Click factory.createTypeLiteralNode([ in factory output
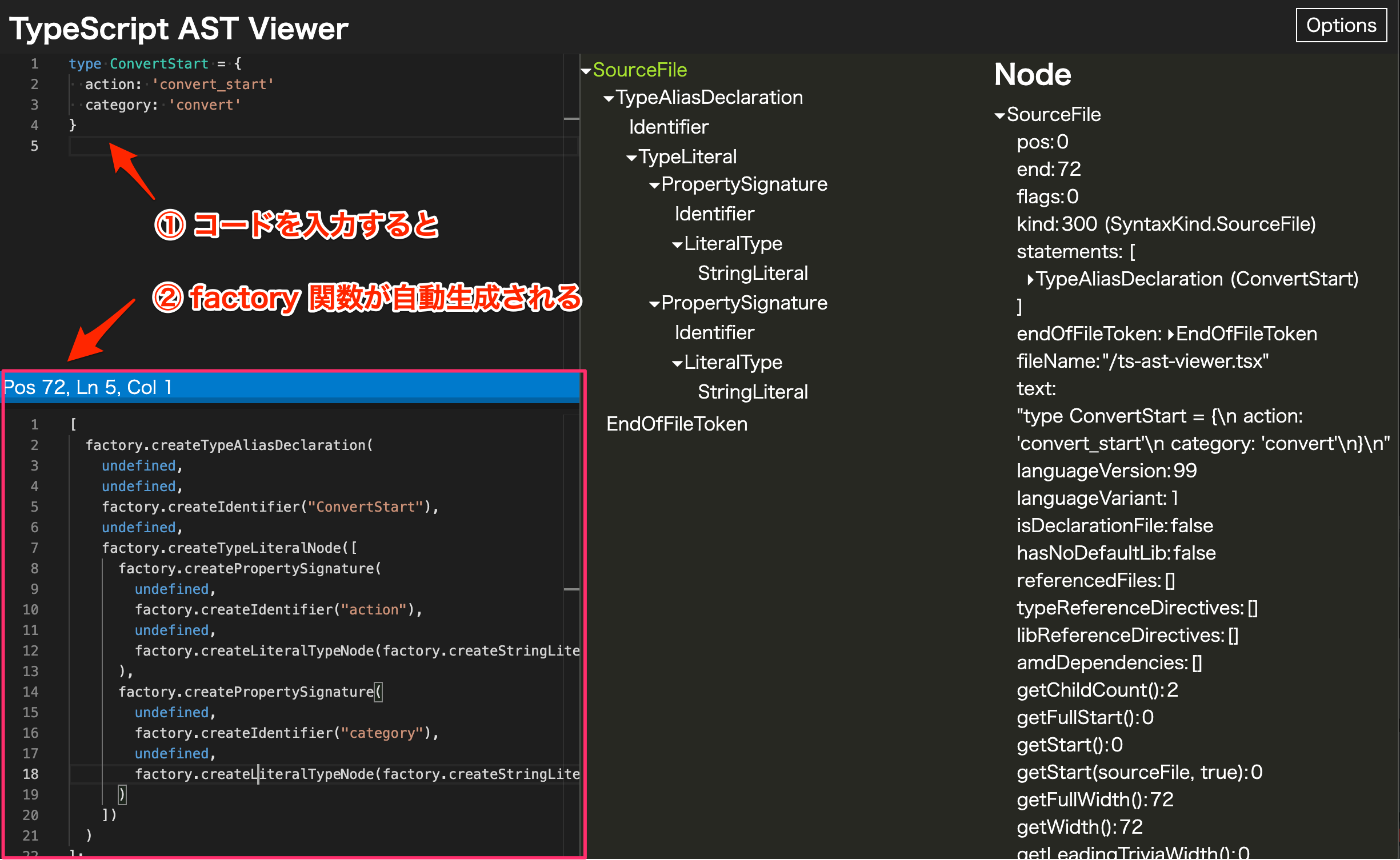The height and width of the screenshot is (860, 1400). 230,548
